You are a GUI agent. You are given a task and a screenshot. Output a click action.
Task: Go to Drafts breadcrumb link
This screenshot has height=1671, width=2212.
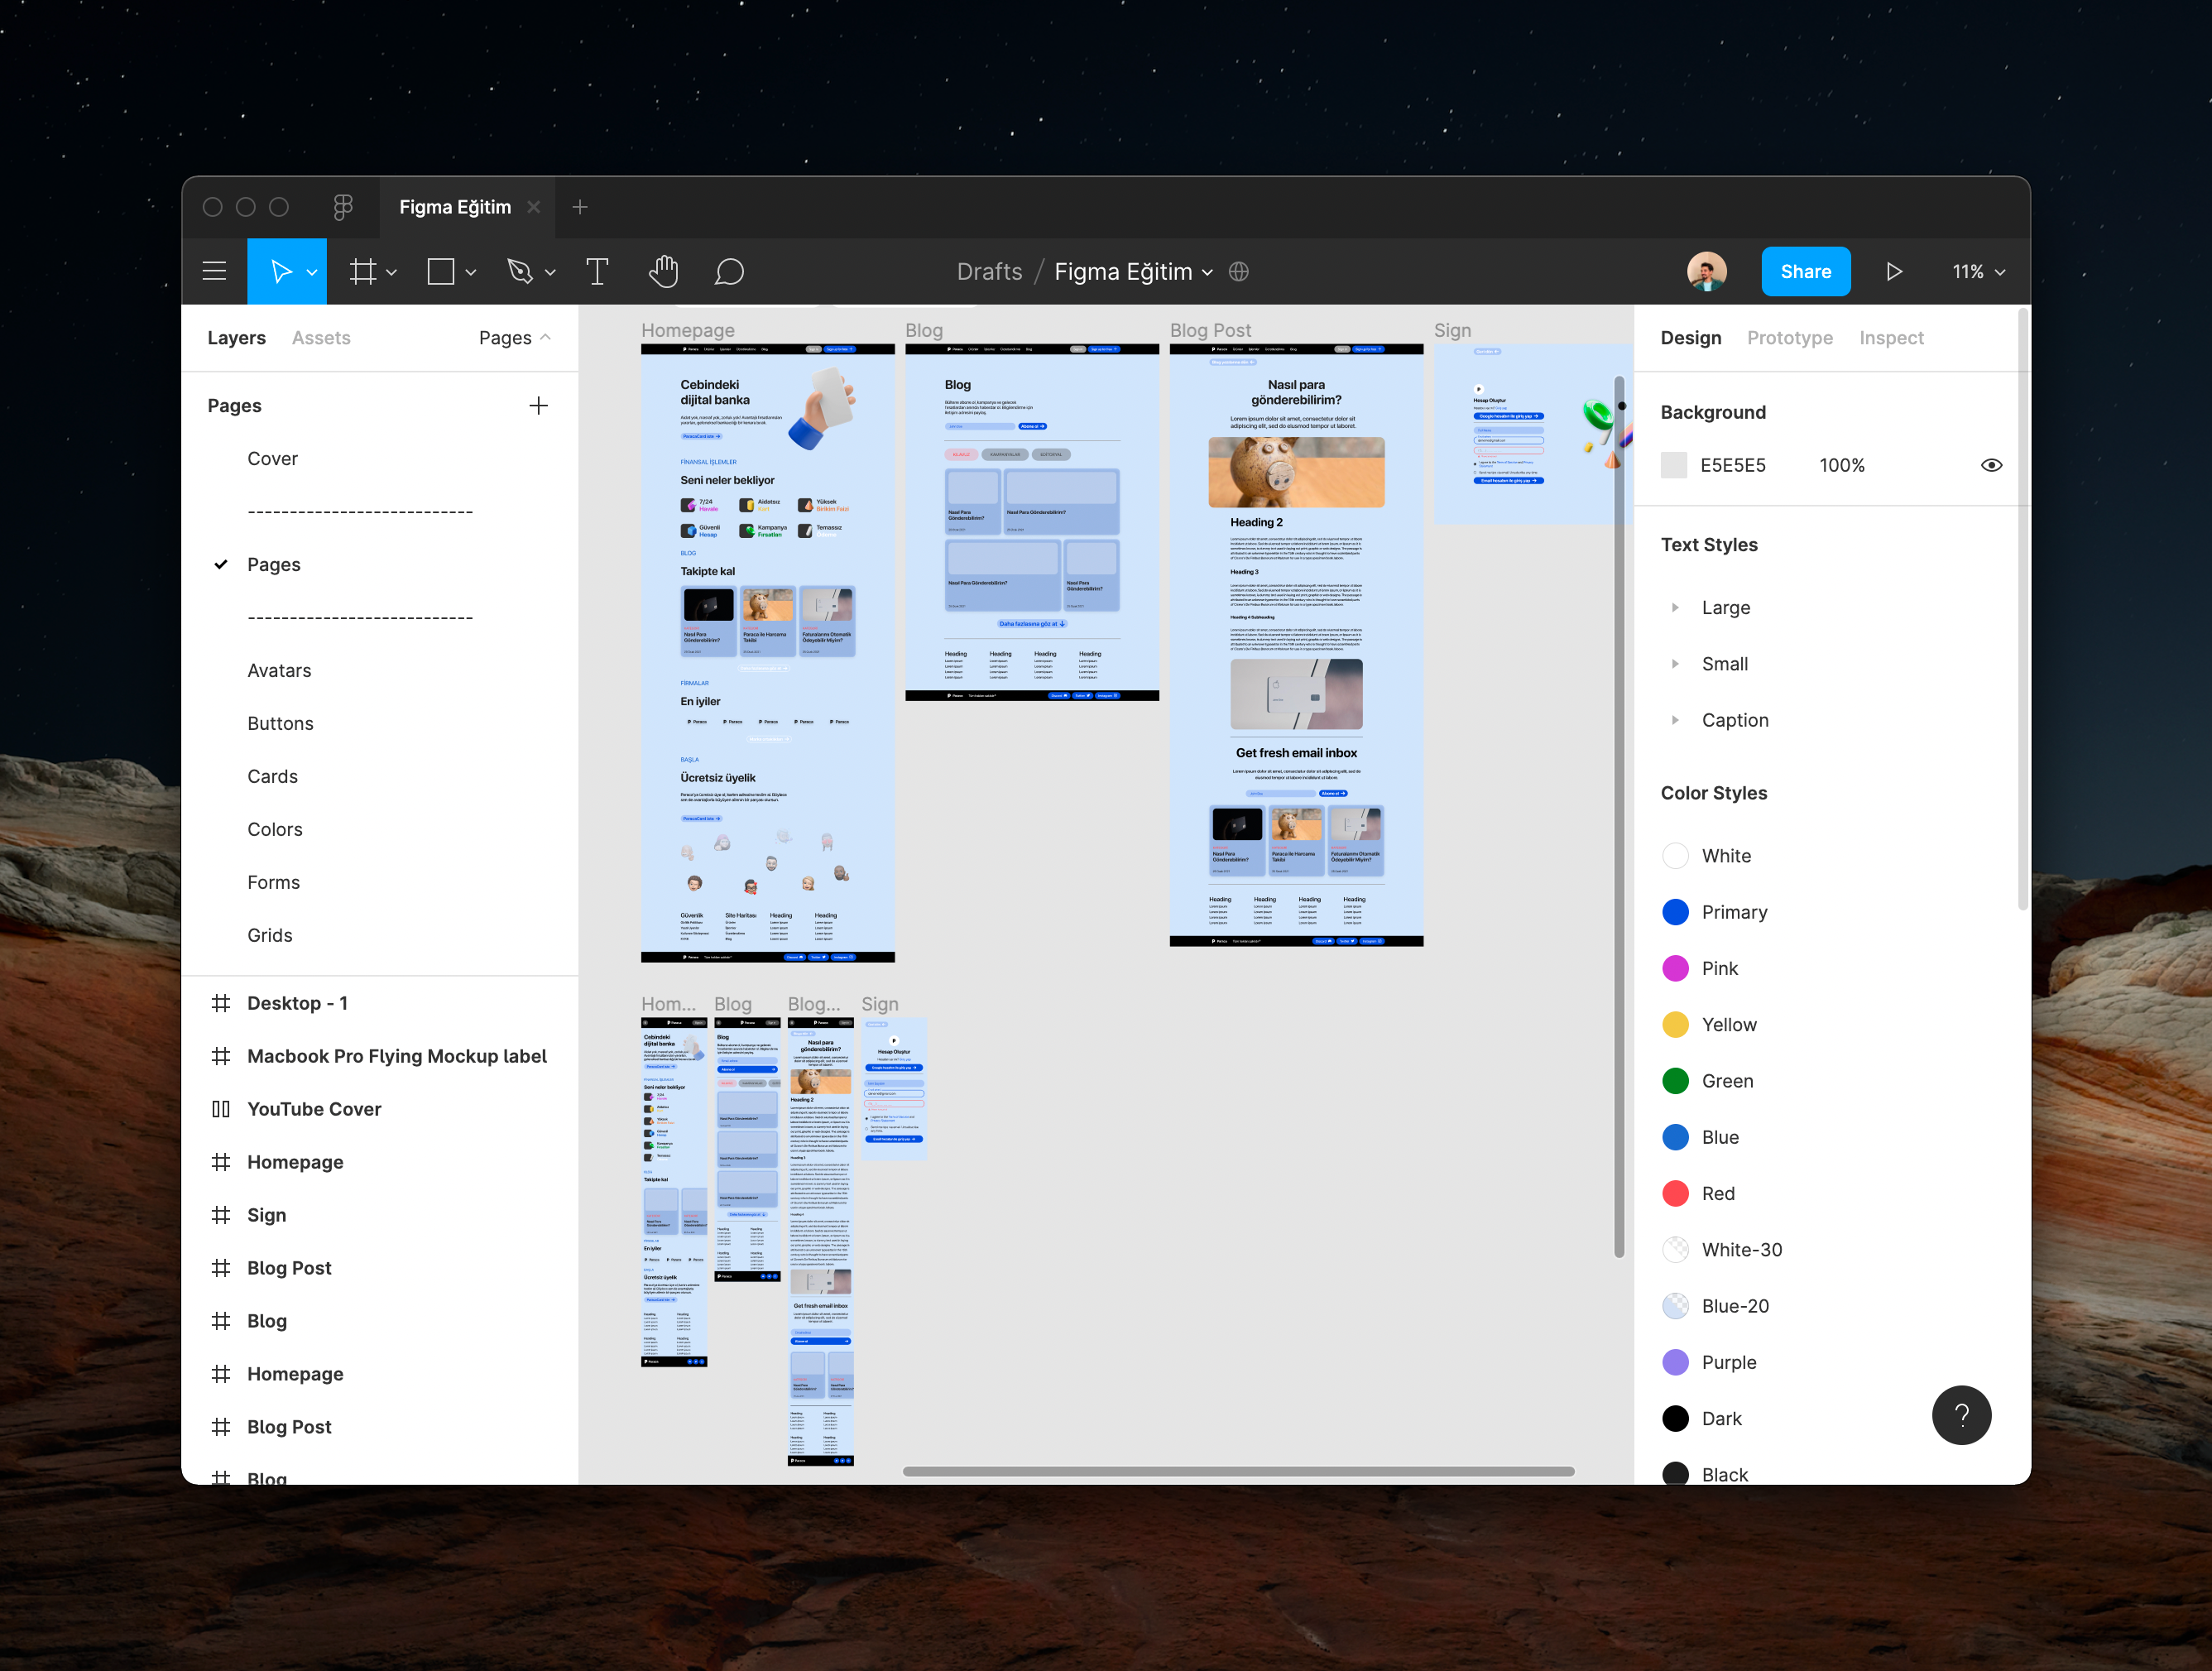(x=989, y=271)
